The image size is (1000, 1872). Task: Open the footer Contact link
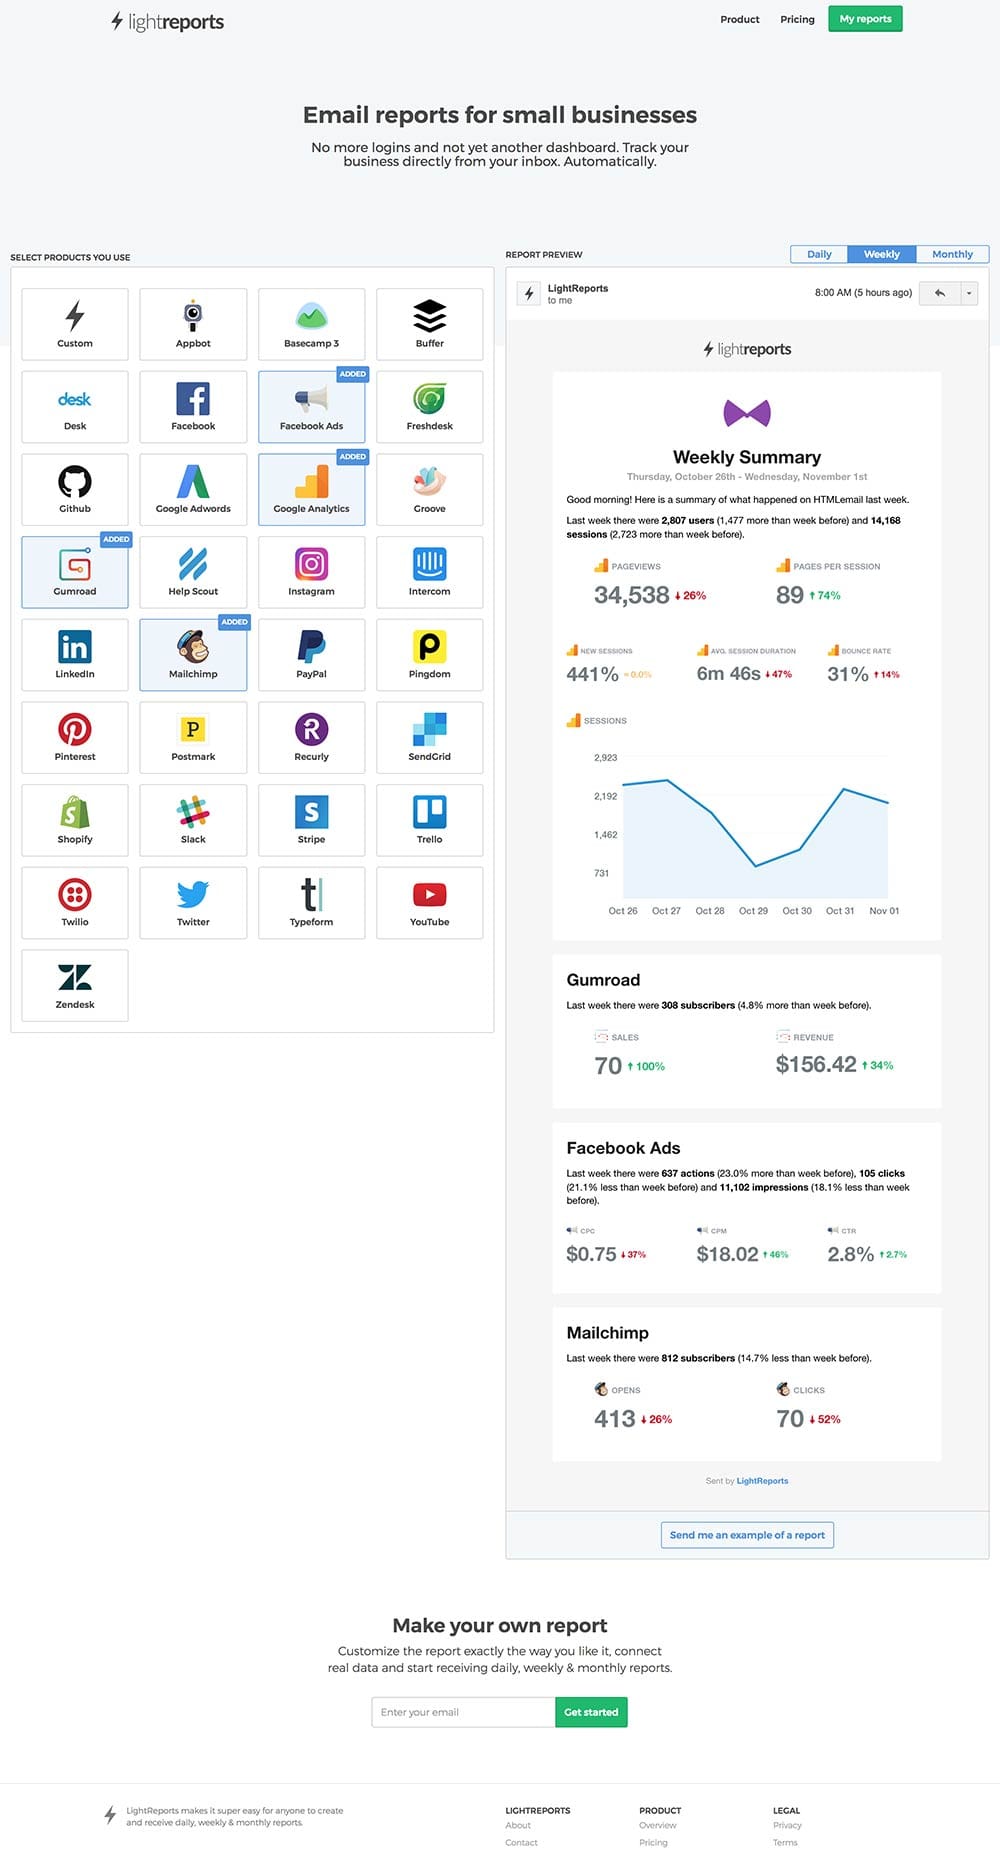pyautogui.click(x=521, y=1842)
